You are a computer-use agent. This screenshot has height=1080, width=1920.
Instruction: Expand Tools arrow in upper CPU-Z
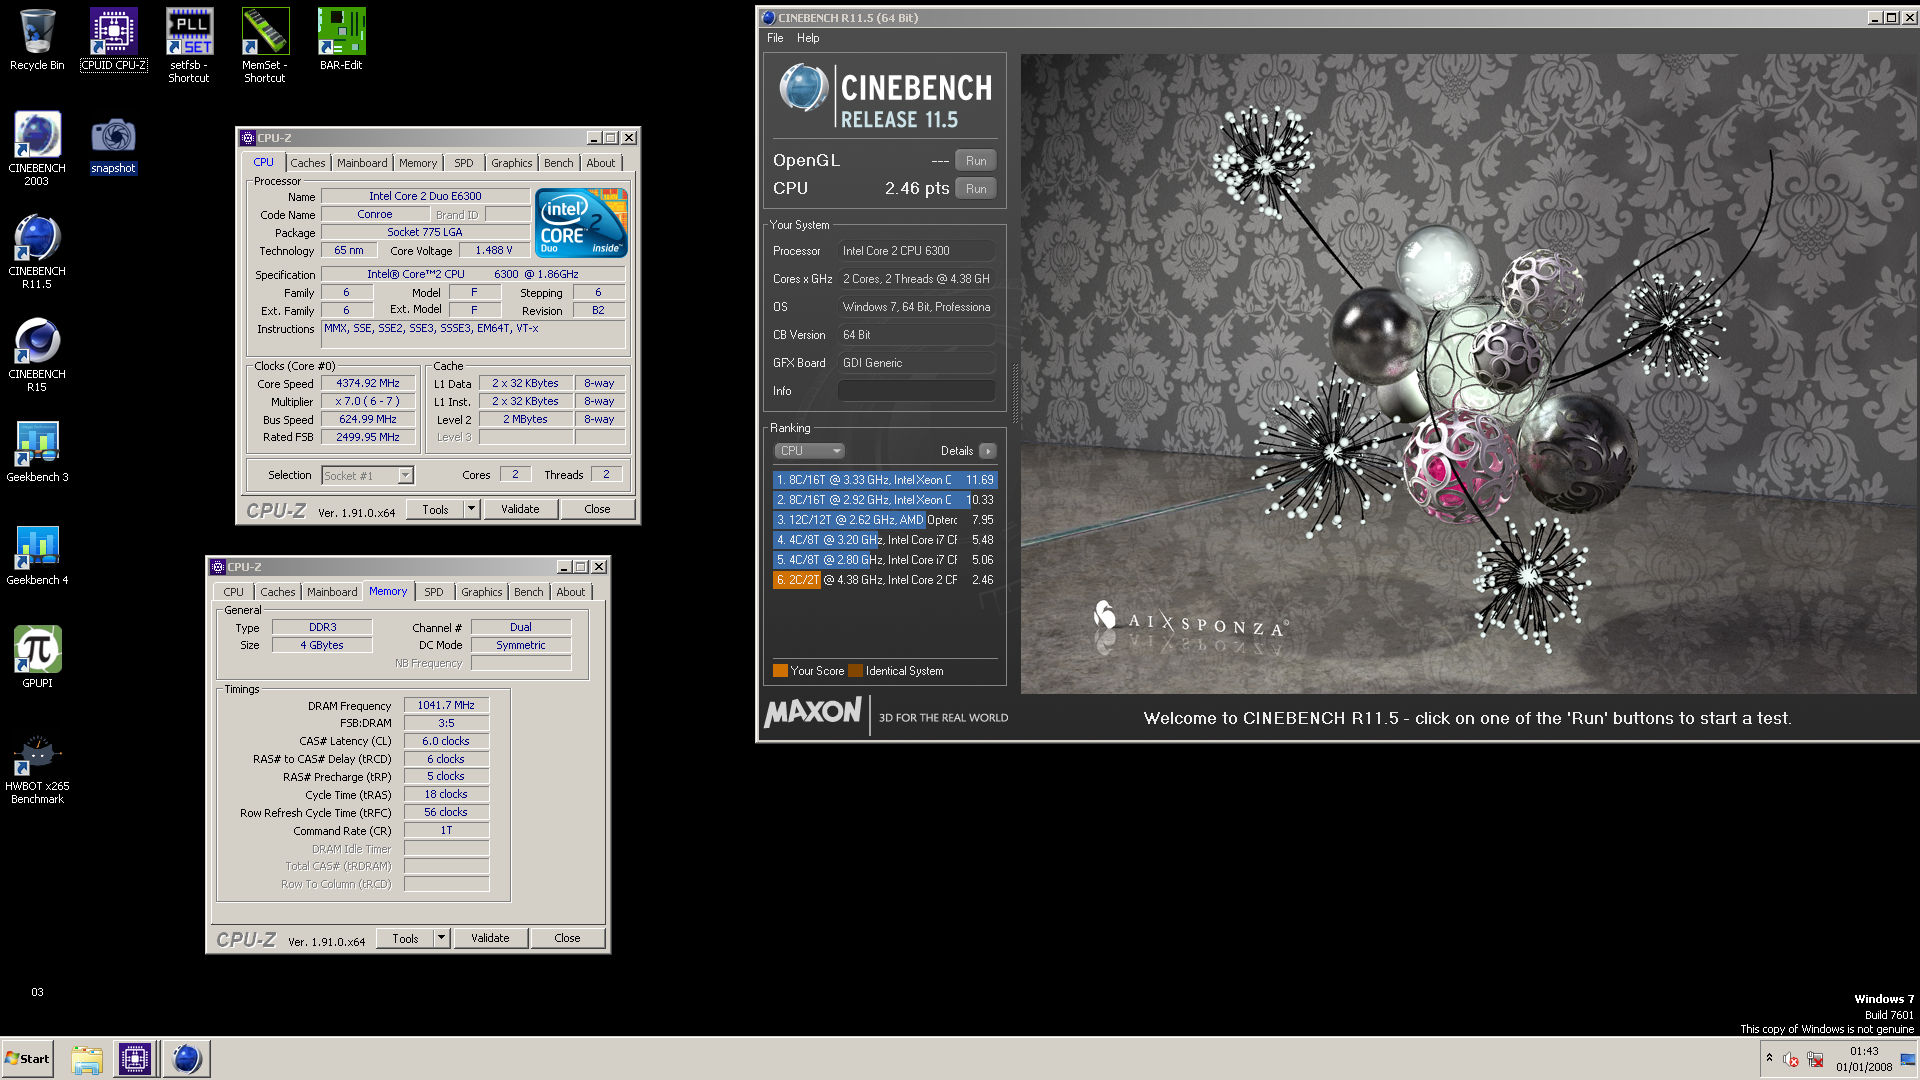click(471, 509)
